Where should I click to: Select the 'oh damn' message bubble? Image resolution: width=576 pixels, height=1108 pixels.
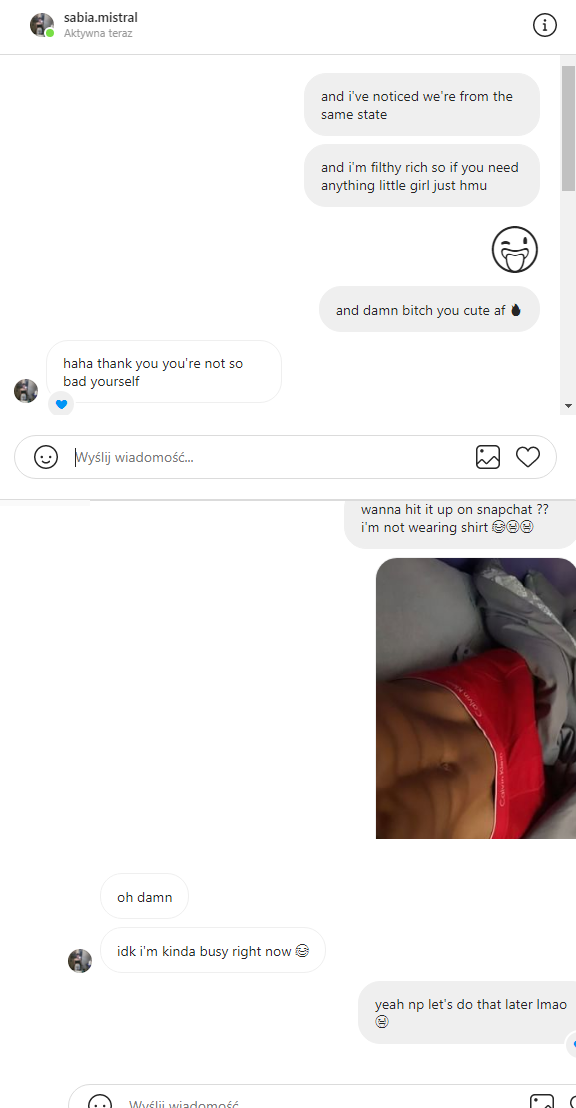(145, 897)
